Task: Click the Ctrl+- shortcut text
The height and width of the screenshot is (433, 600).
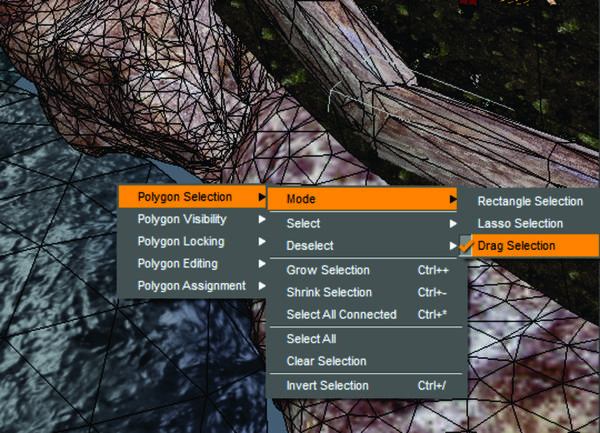Action: tap(432, 292)
